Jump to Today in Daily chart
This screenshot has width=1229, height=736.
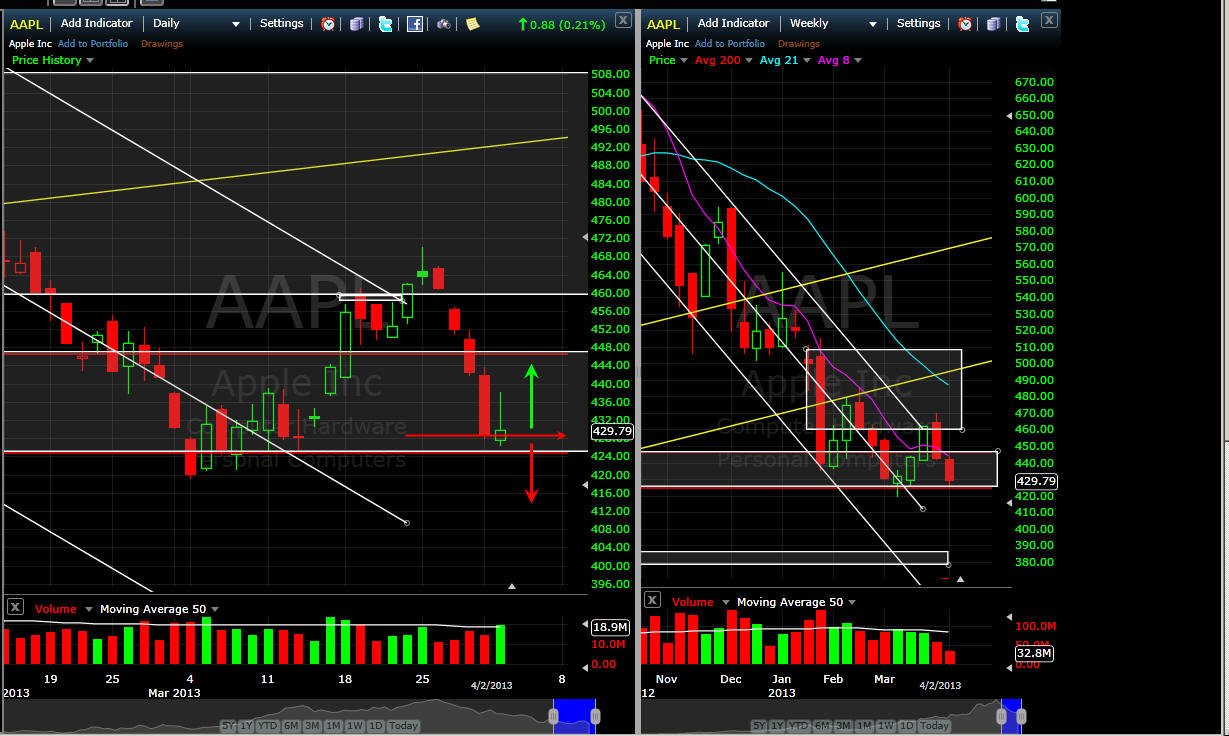[x=404, y=725]
